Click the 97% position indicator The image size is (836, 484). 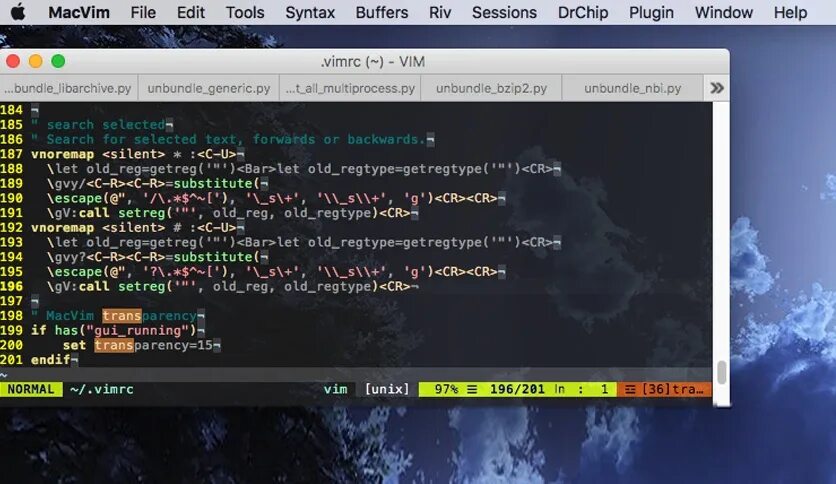[446, 389]
